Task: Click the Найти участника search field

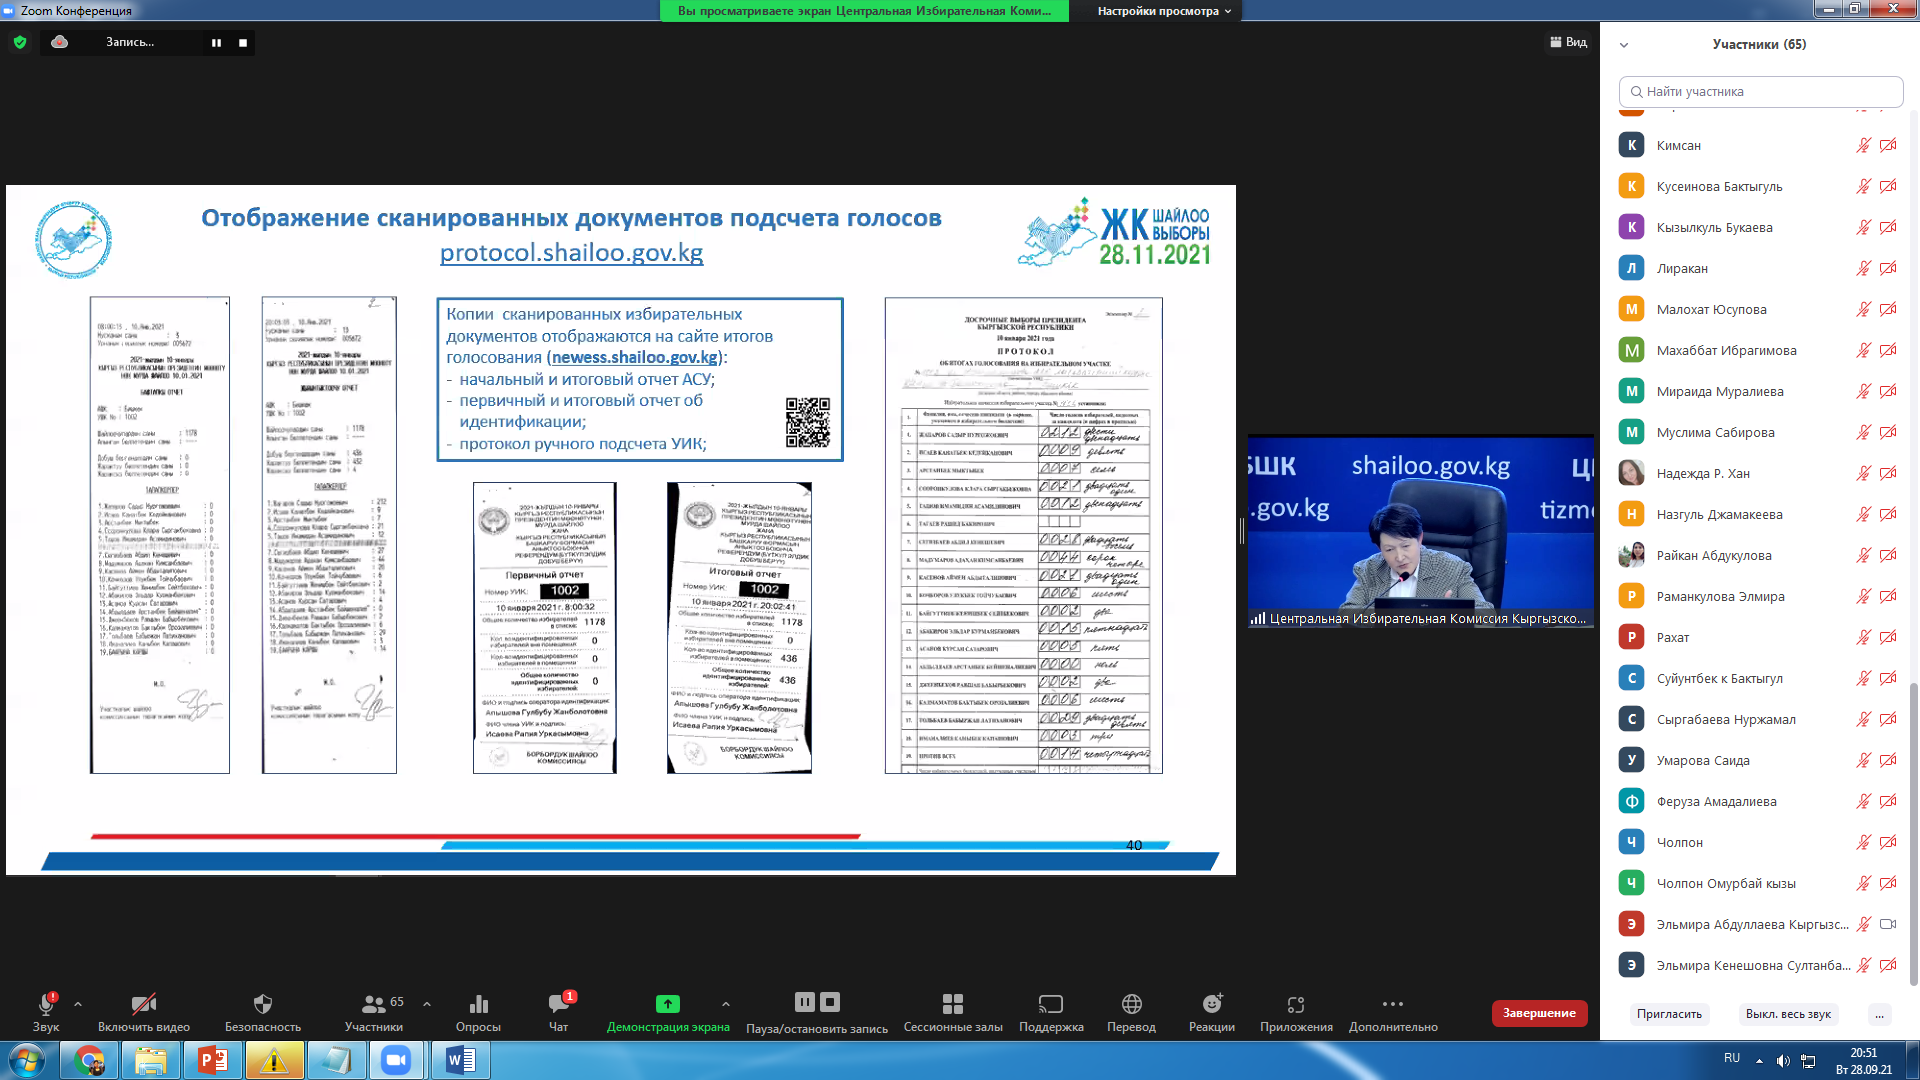Action: (1760, 91)
